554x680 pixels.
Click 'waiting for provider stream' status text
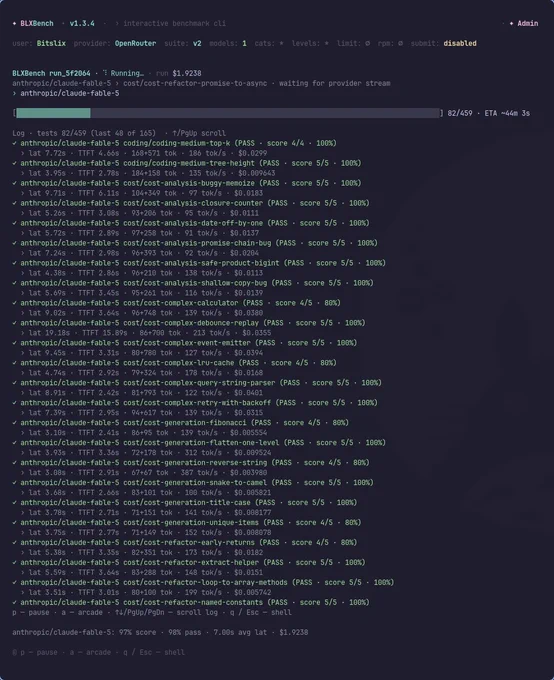334,83
